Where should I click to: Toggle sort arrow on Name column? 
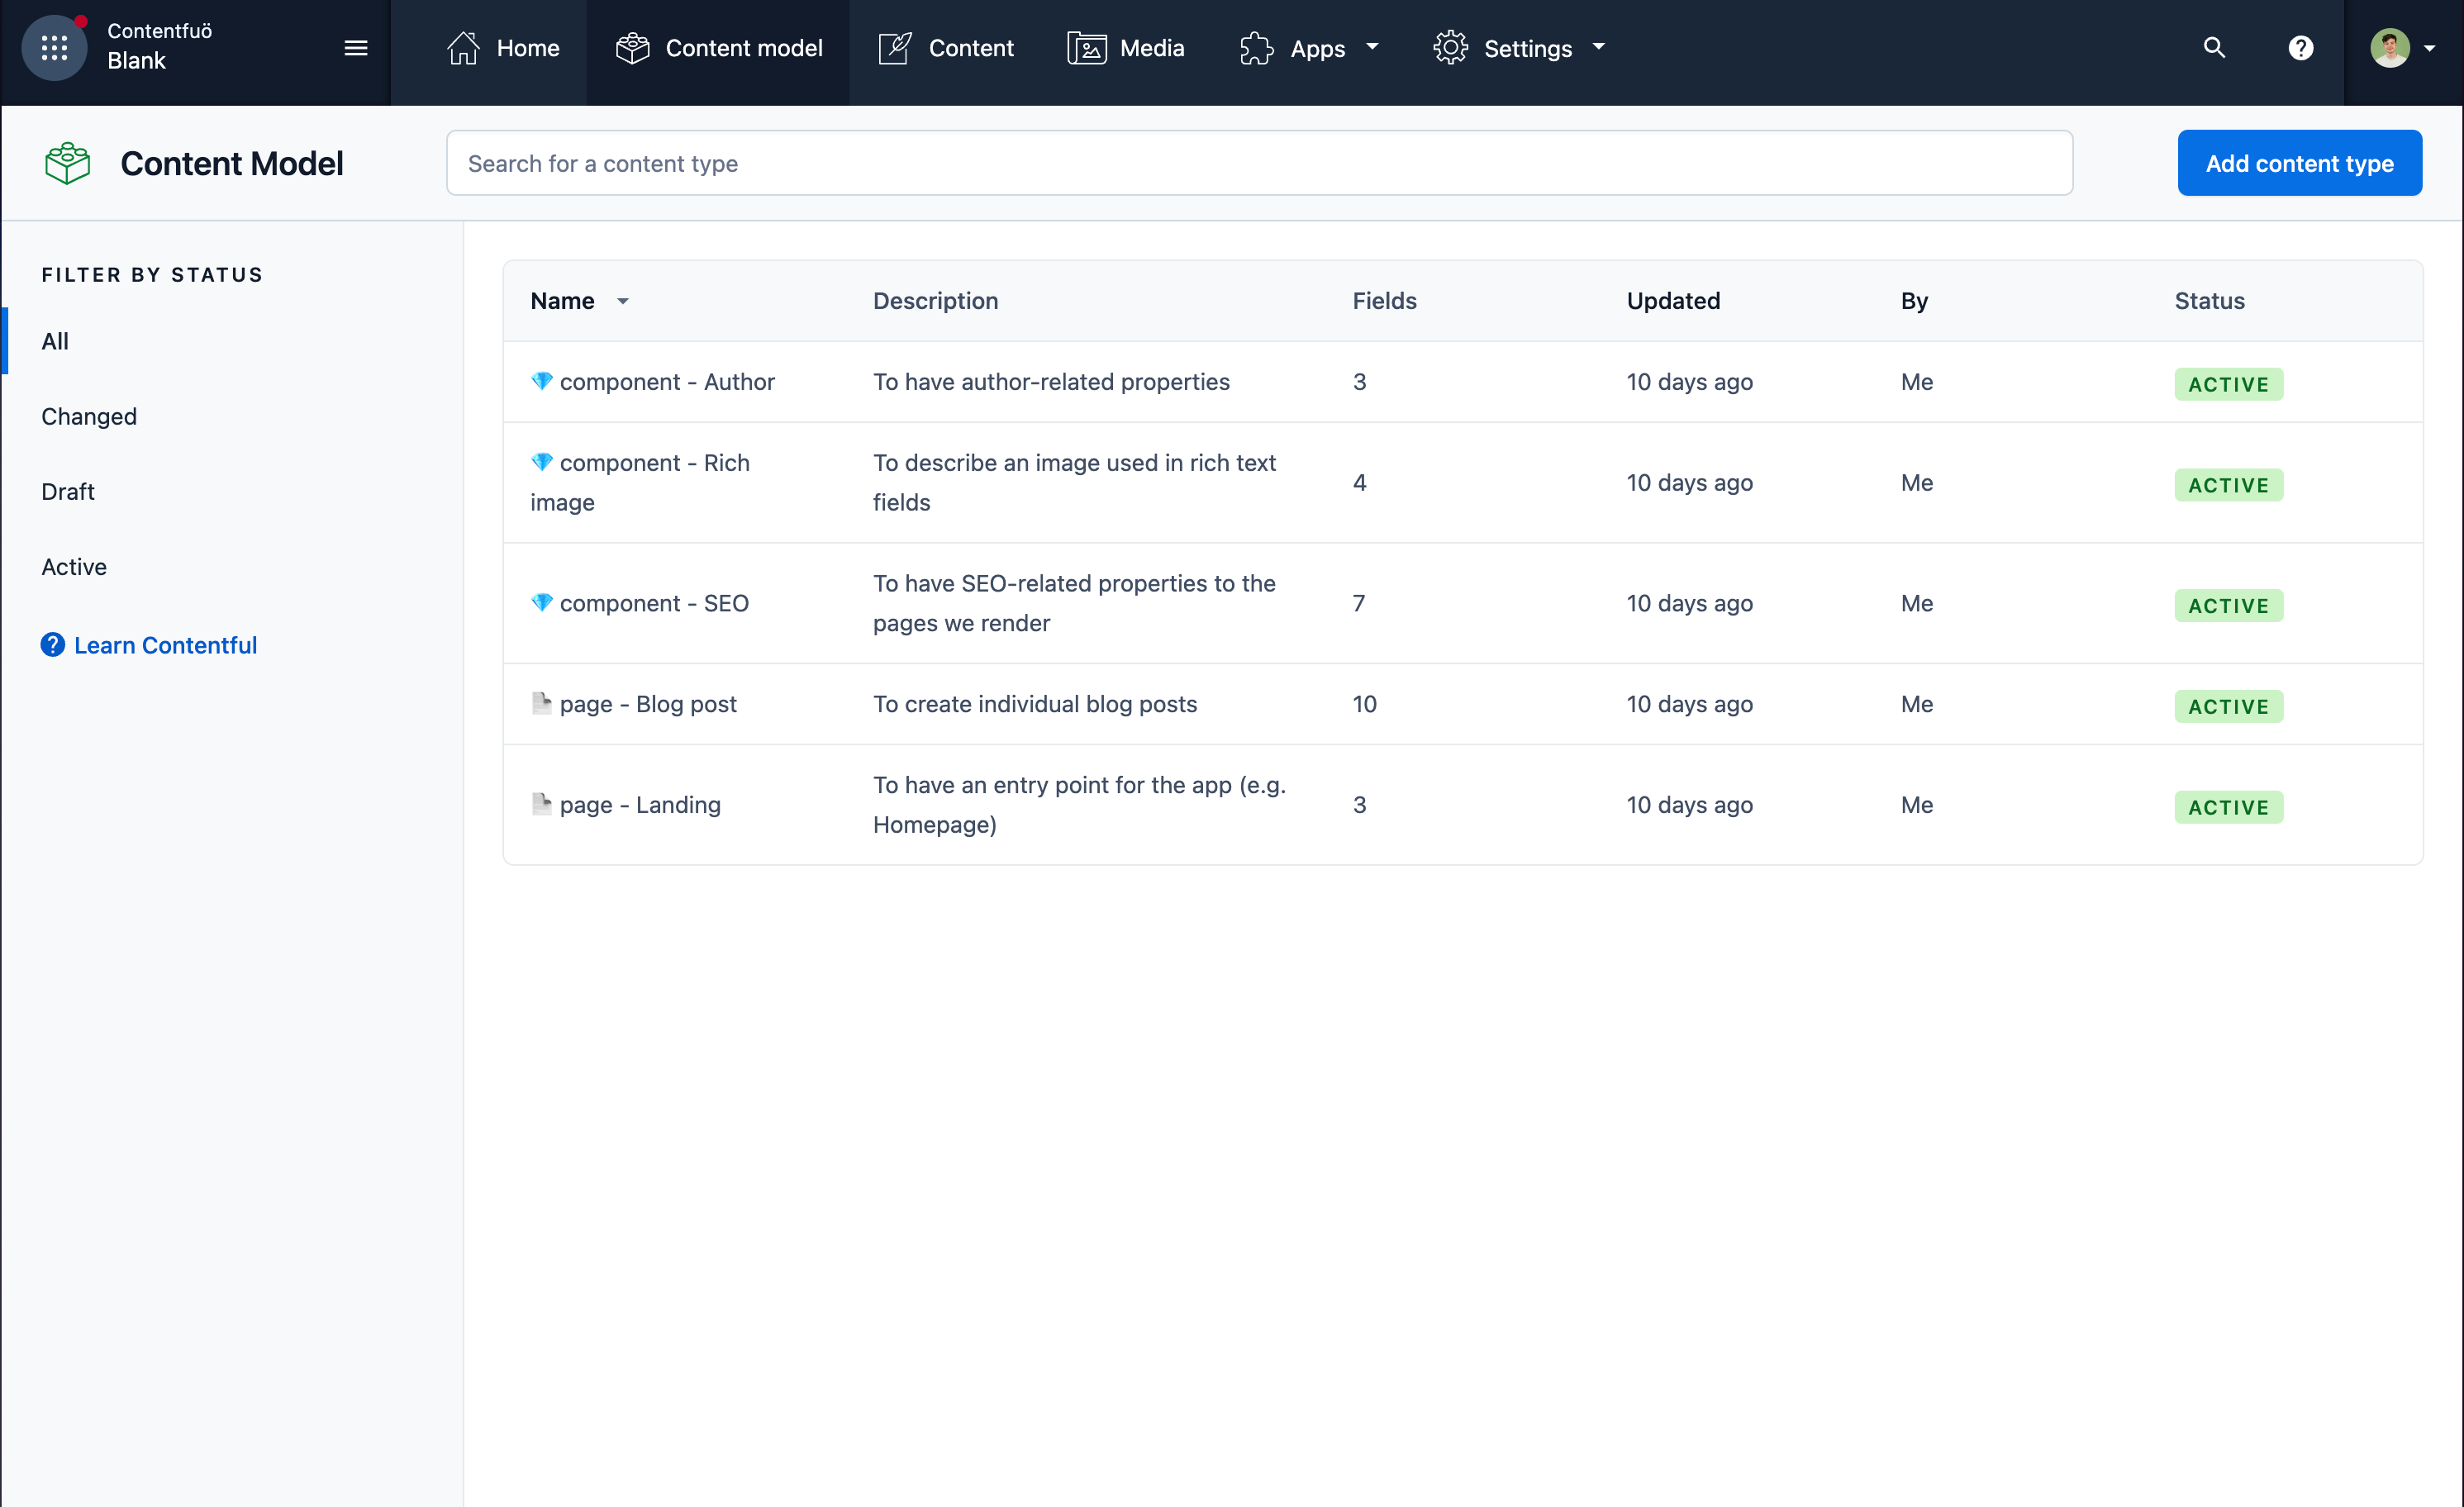(x=623, y=301)
